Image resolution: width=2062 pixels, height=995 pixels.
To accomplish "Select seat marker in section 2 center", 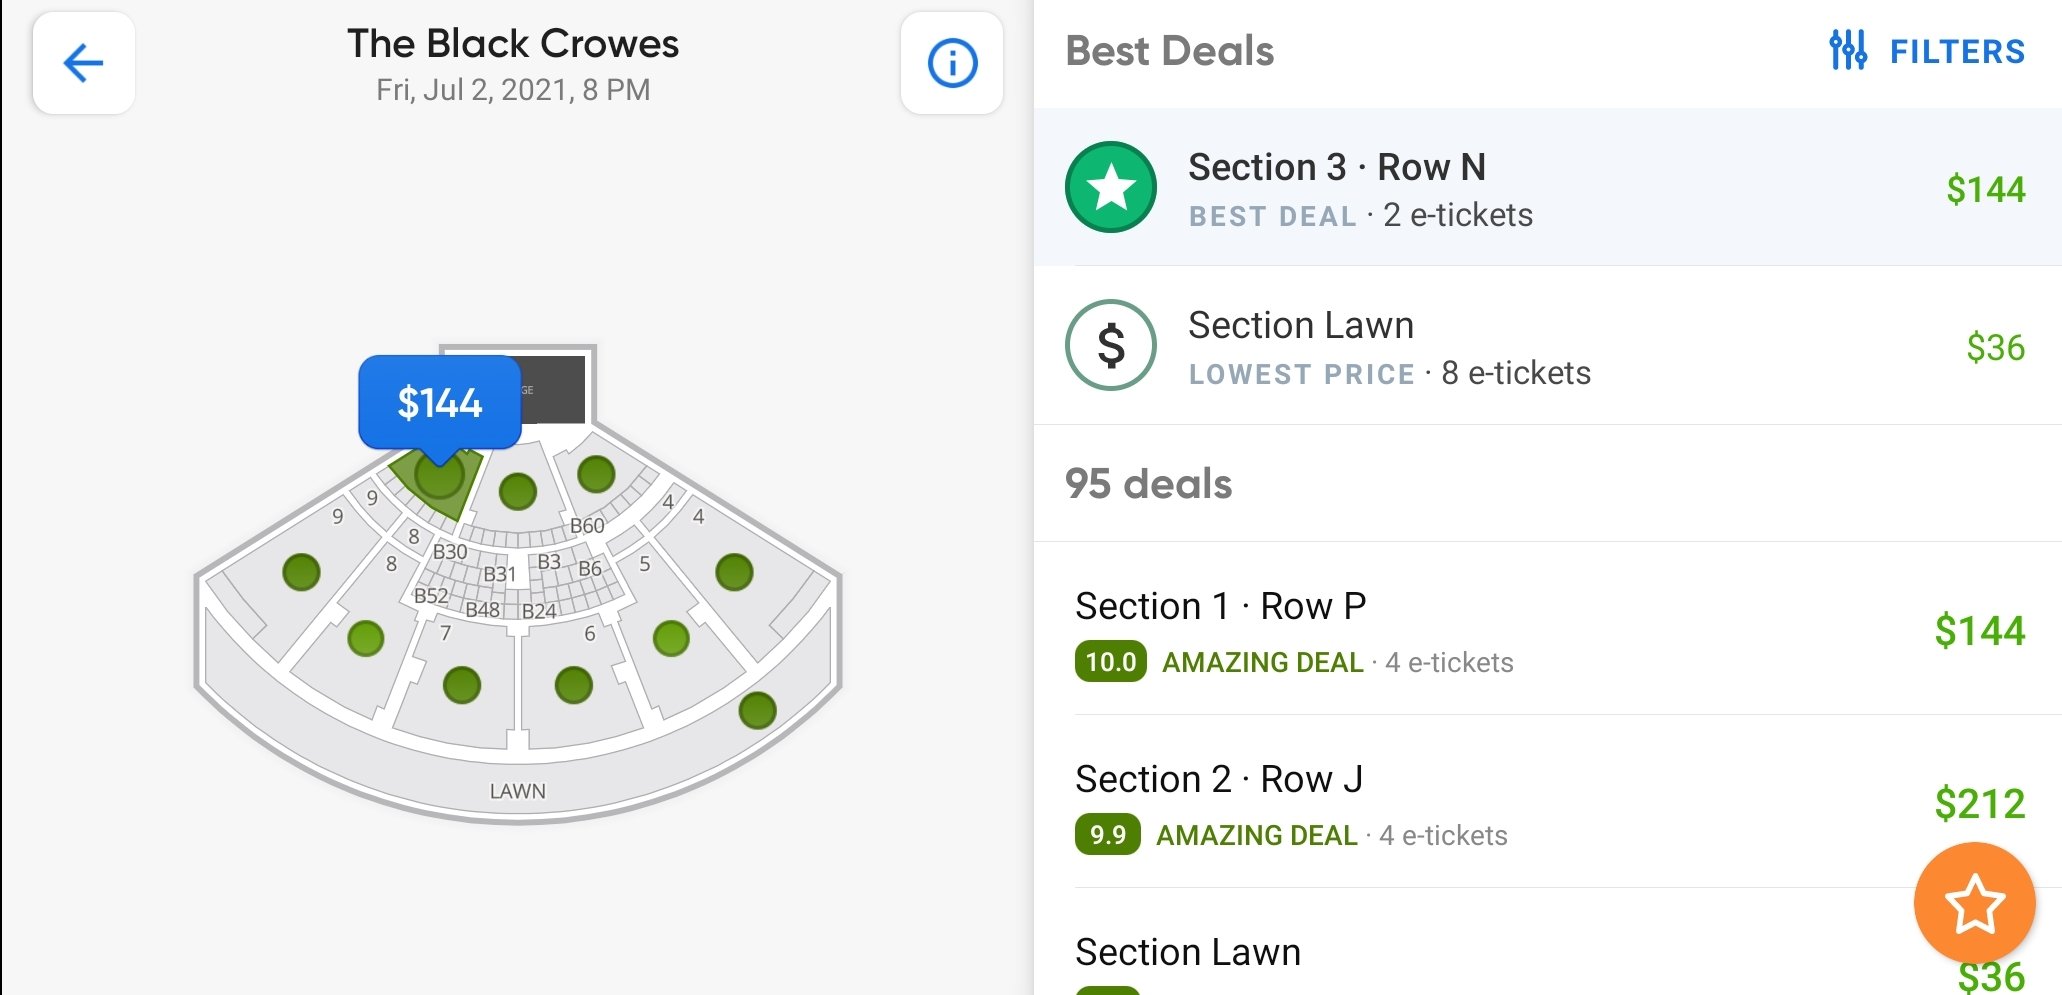I will 518,491.
